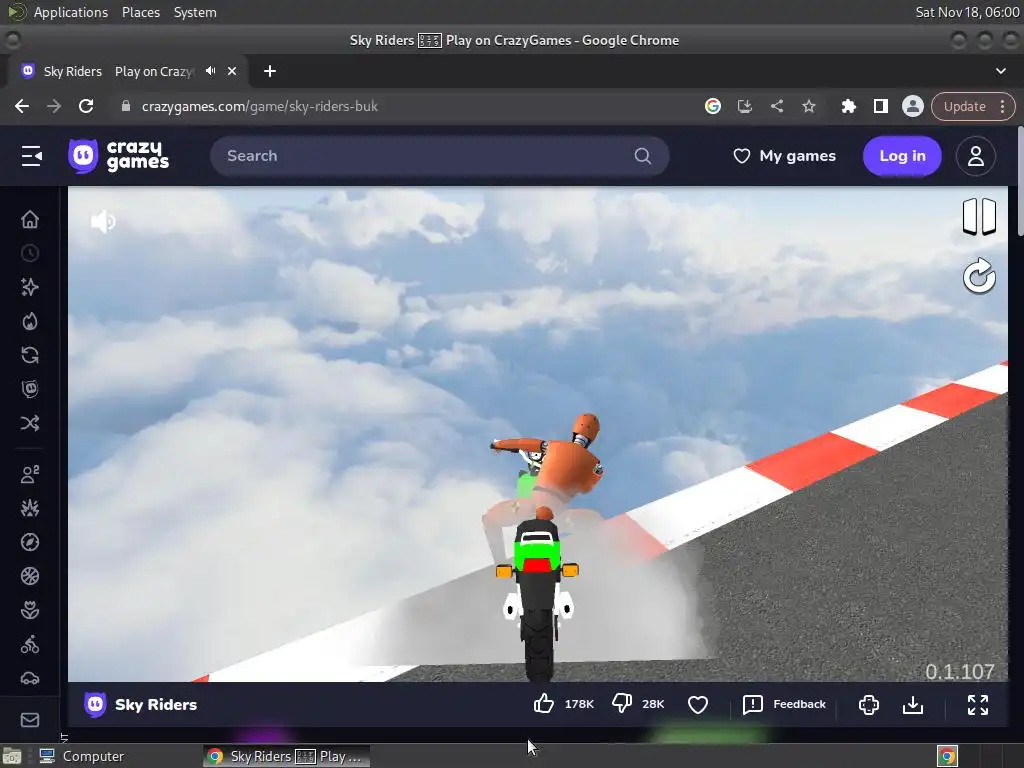
Task: Open Chrome profile account icon
Action: pos(912,106)
